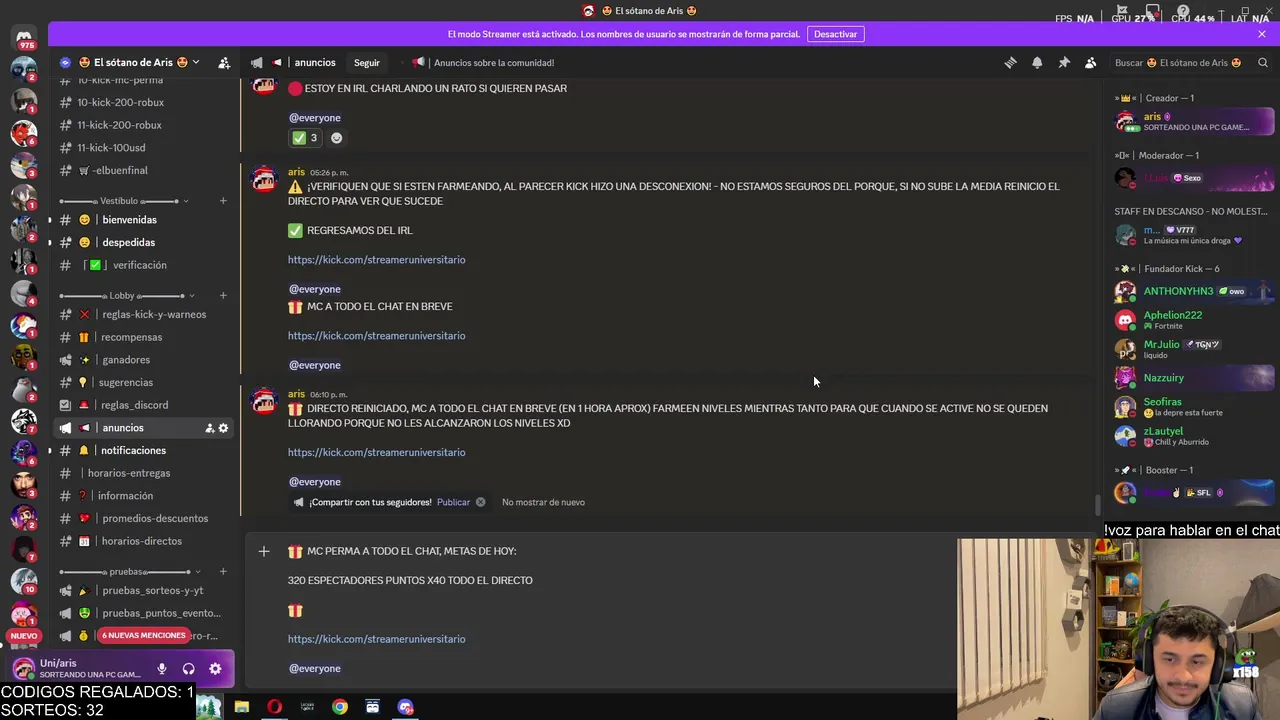Add channel to Lobby category plus
The height and width of the screenshot is (720, 1280).
tap(223, 296)
